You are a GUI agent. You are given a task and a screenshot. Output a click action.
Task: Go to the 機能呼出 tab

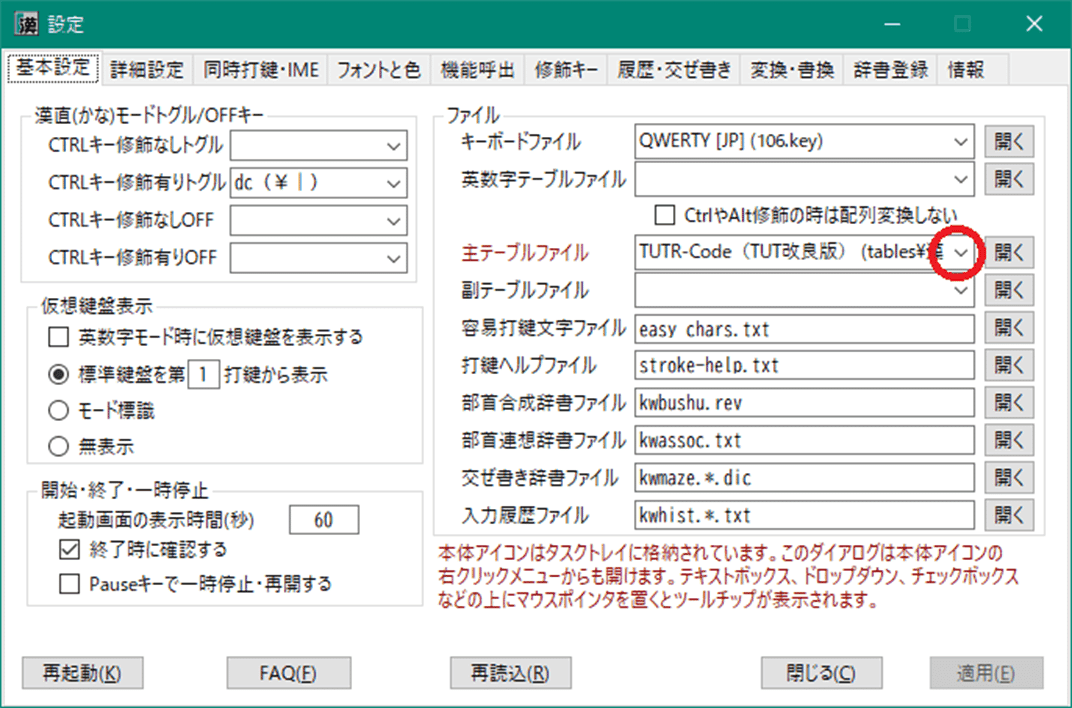pos(477,70)
